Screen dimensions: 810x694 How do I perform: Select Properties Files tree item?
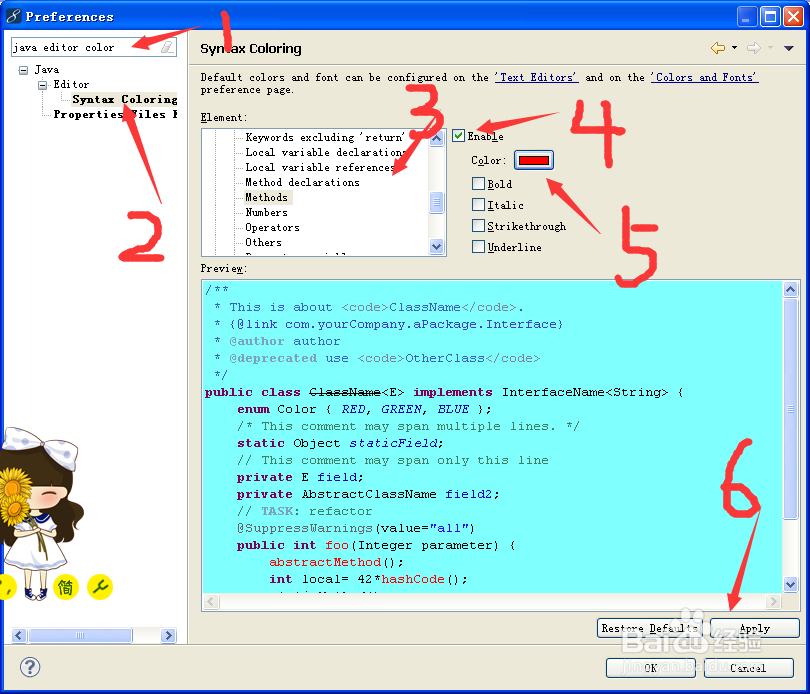tap(115, 114)
